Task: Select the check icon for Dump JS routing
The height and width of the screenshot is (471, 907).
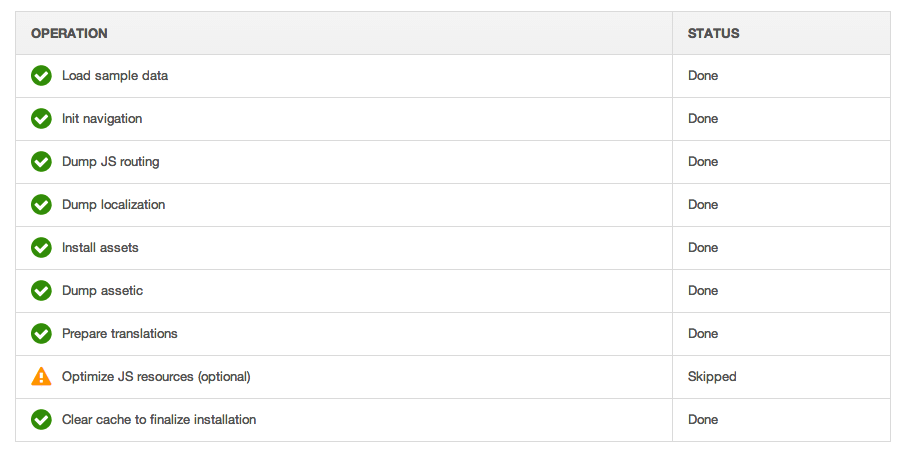Action: tap(41, 161)
